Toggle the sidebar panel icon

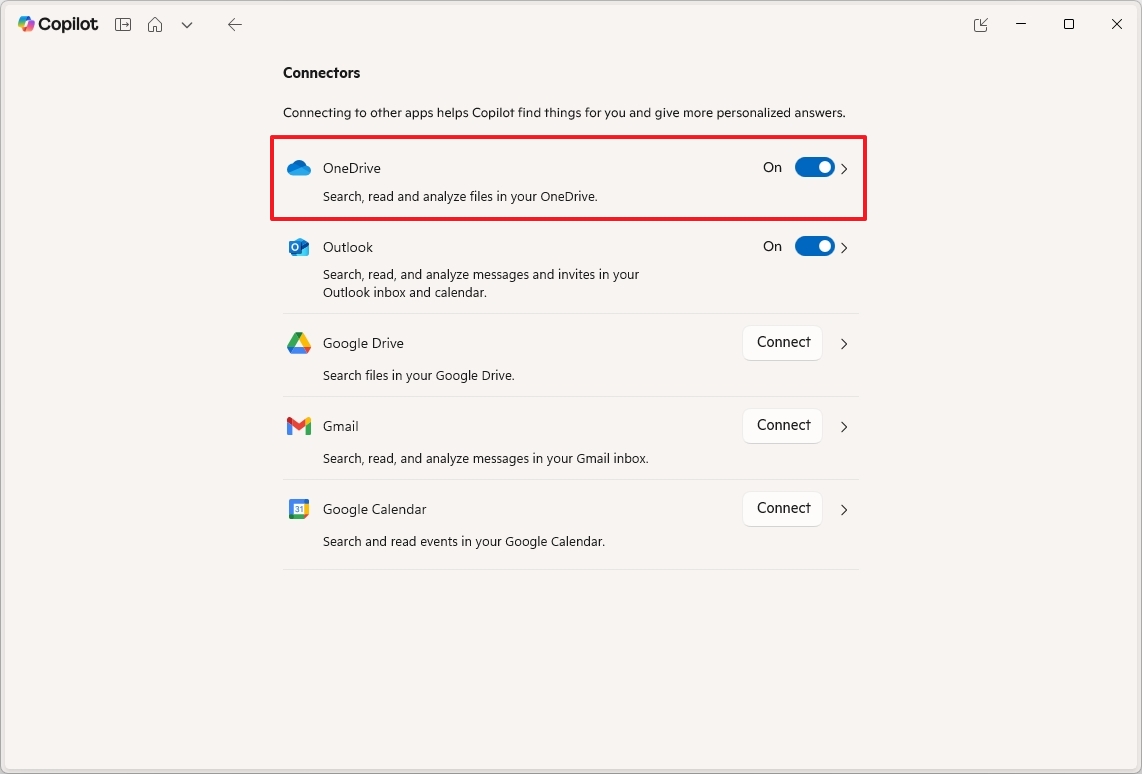tap(123, 25)
